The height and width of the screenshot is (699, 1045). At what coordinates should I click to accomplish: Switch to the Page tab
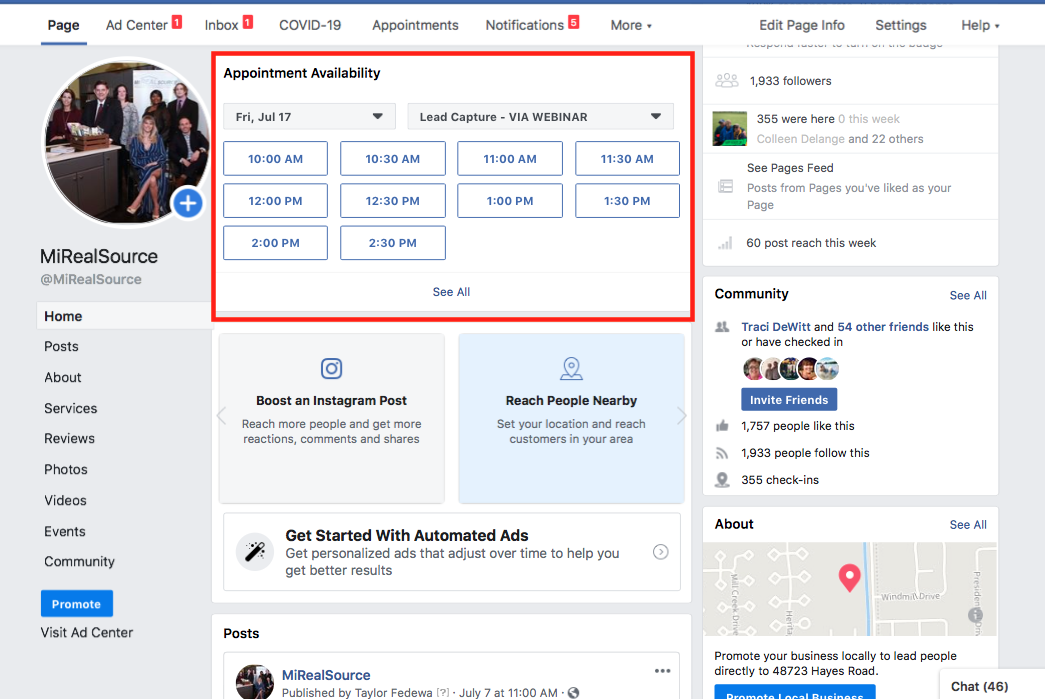[x=63, y=25]
